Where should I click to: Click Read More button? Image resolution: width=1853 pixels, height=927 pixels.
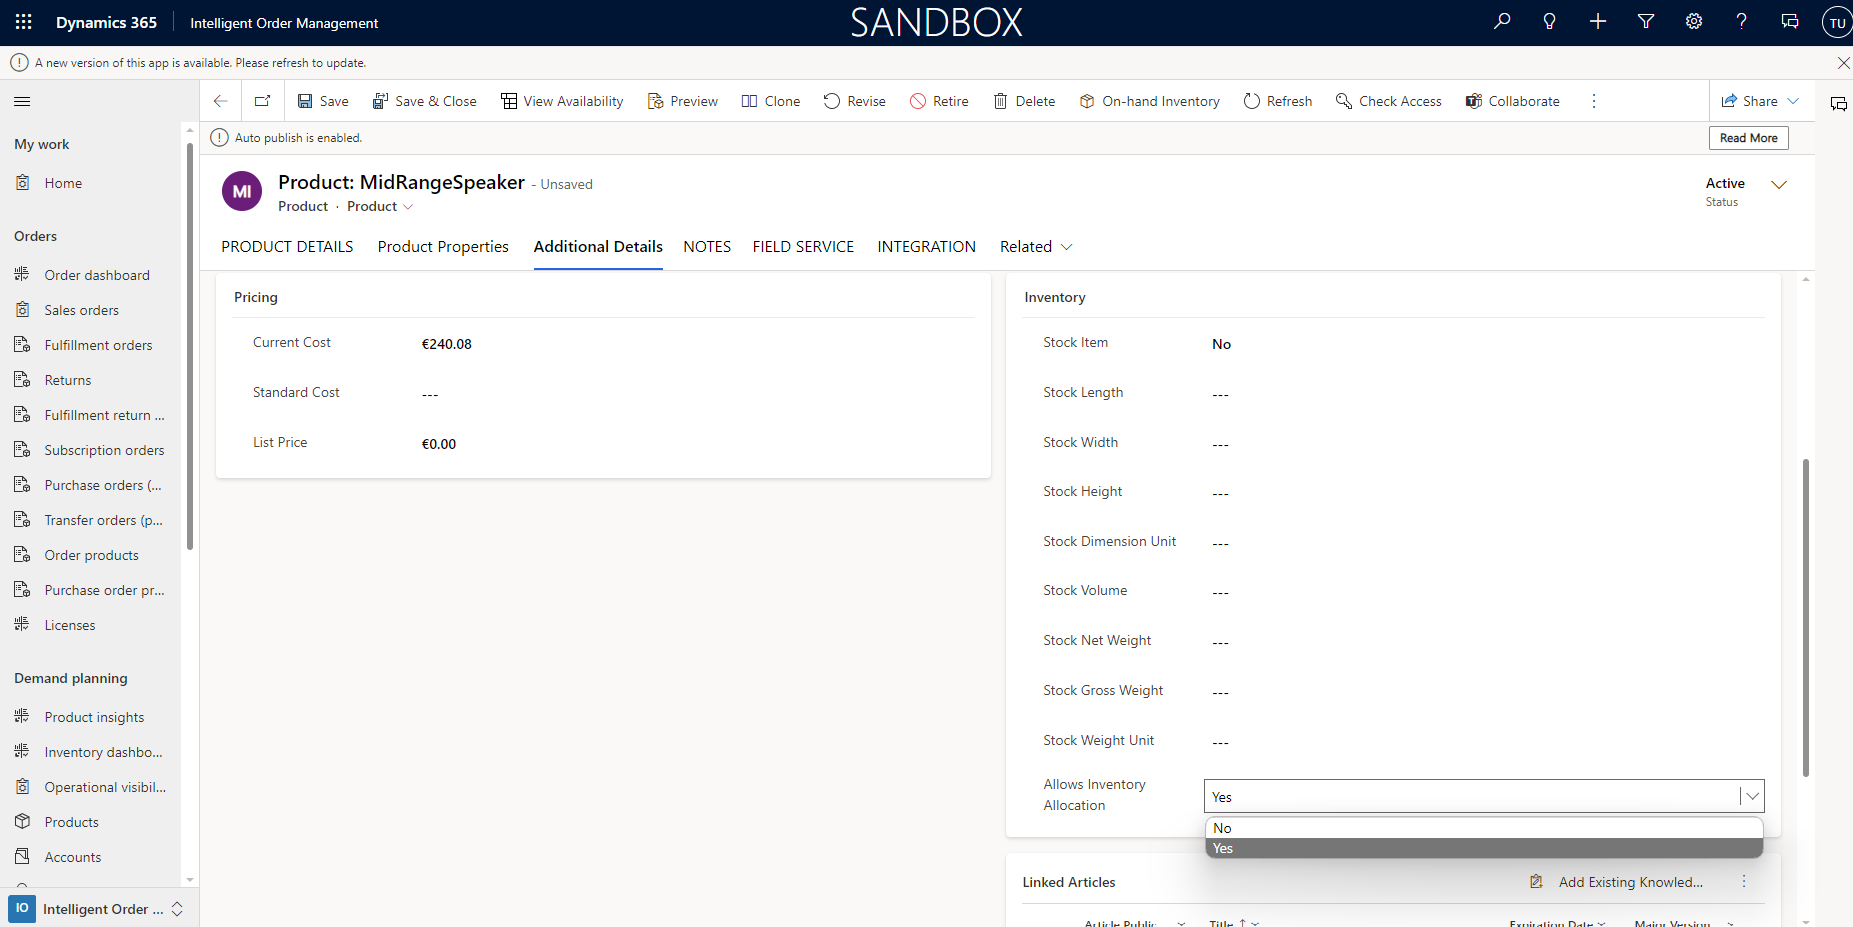click(1748, 138)
